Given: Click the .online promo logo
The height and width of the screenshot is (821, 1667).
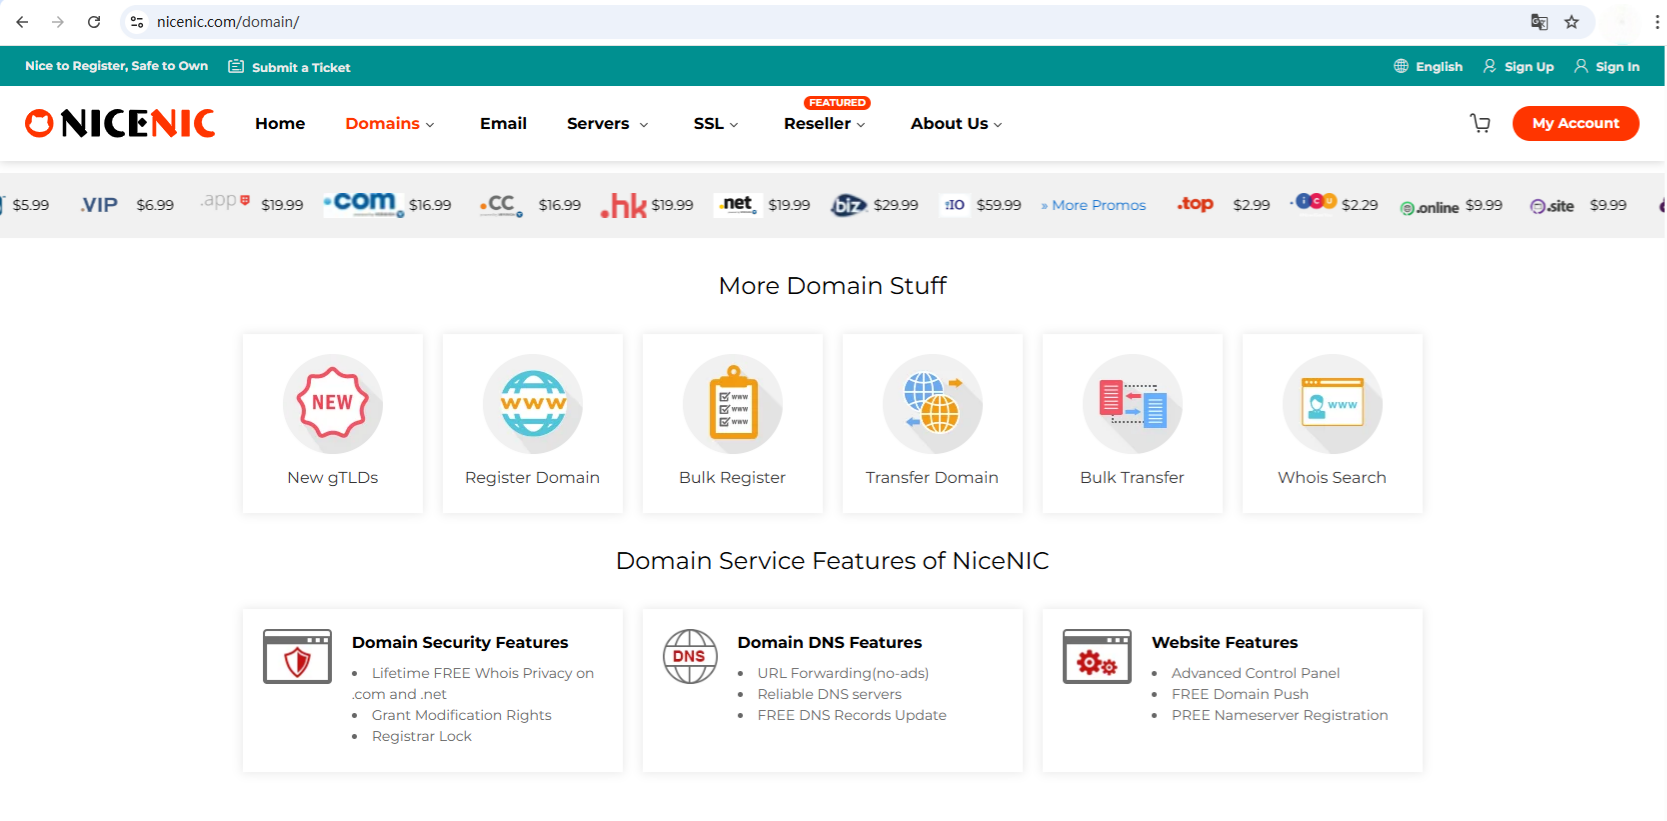Looking at the screenshot, I should (x=1430, y=207).
